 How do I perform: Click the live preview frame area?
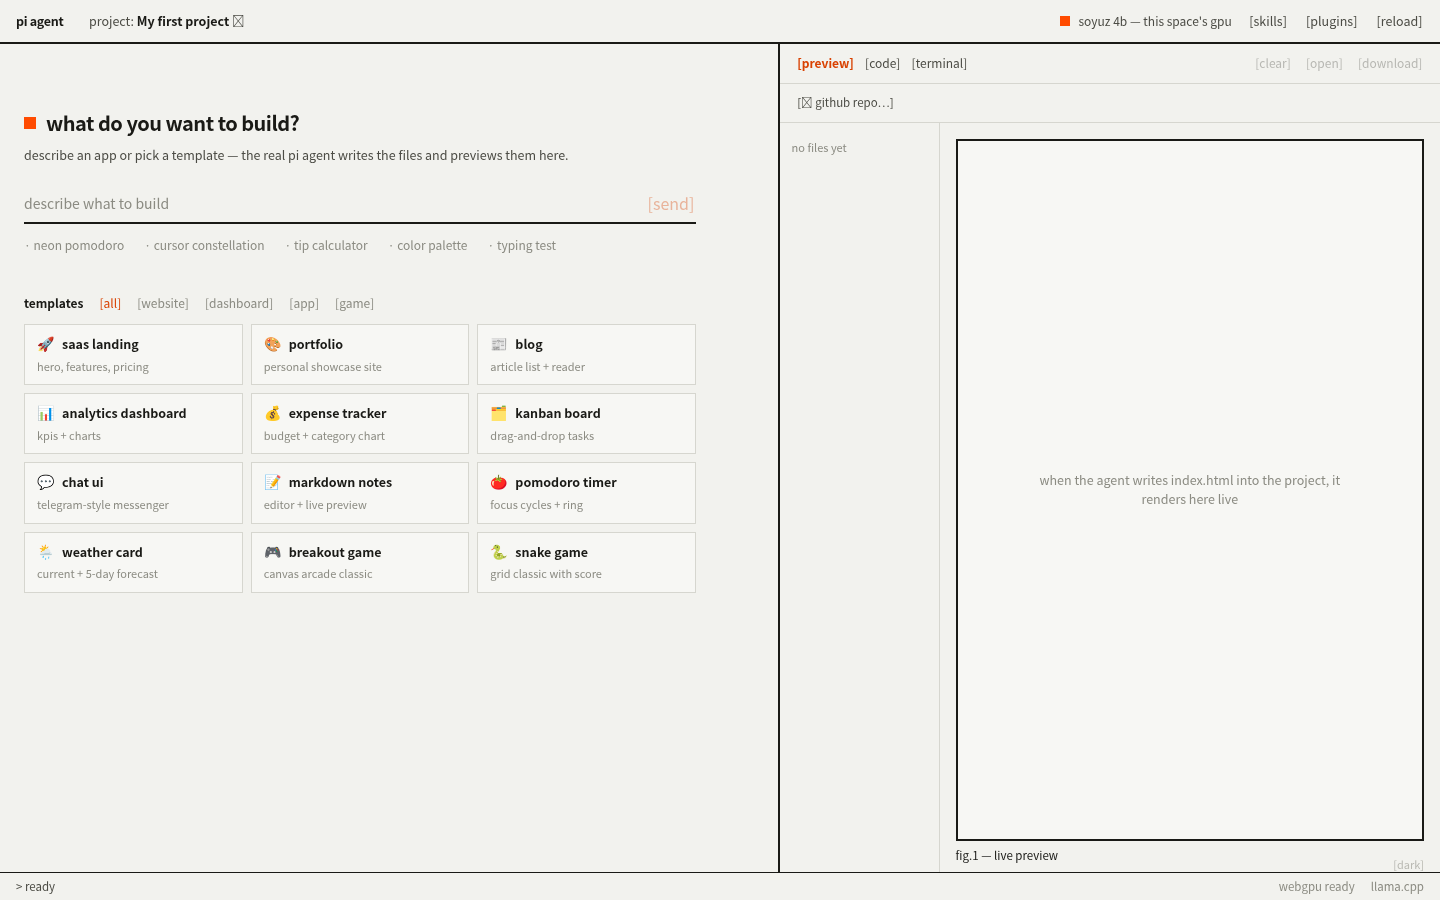[1190, 490]
